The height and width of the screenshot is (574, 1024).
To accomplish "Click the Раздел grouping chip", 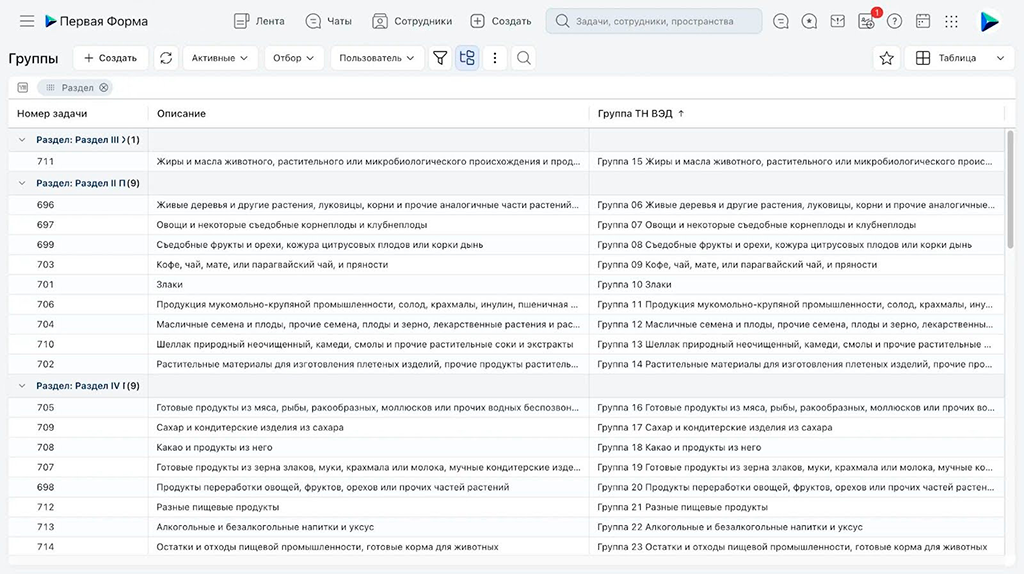I will point(74,88).
